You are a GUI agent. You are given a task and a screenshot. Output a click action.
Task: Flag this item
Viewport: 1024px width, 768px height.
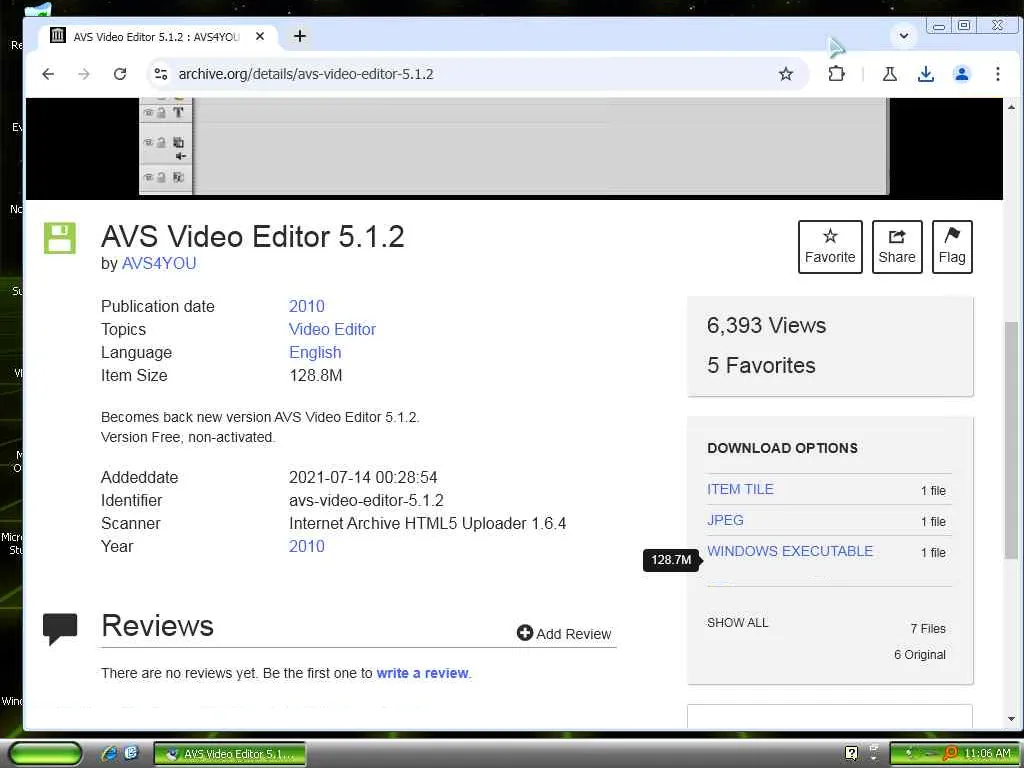point(952,247)
